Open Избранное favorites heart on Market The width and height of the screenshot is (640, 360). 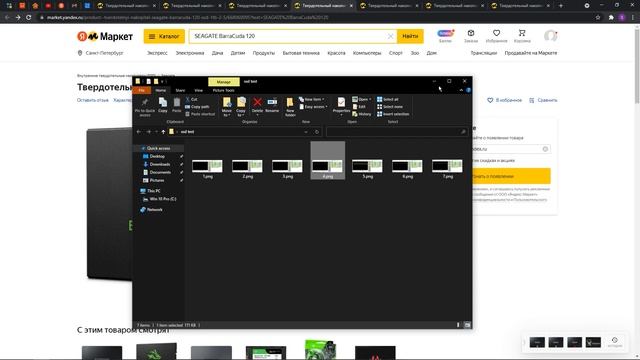(496, 36)
